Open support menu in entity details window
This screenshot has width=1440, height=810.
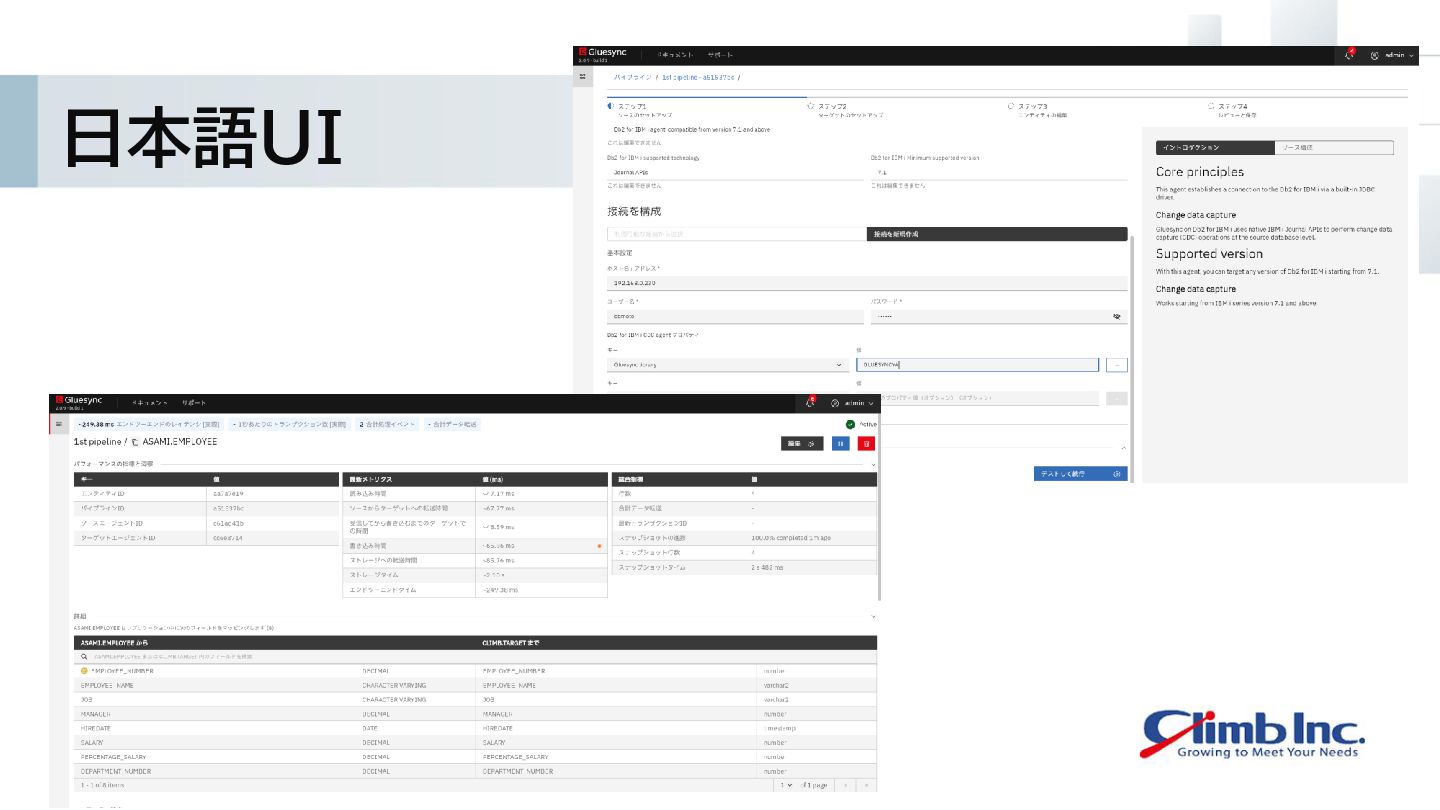(194, 402)
